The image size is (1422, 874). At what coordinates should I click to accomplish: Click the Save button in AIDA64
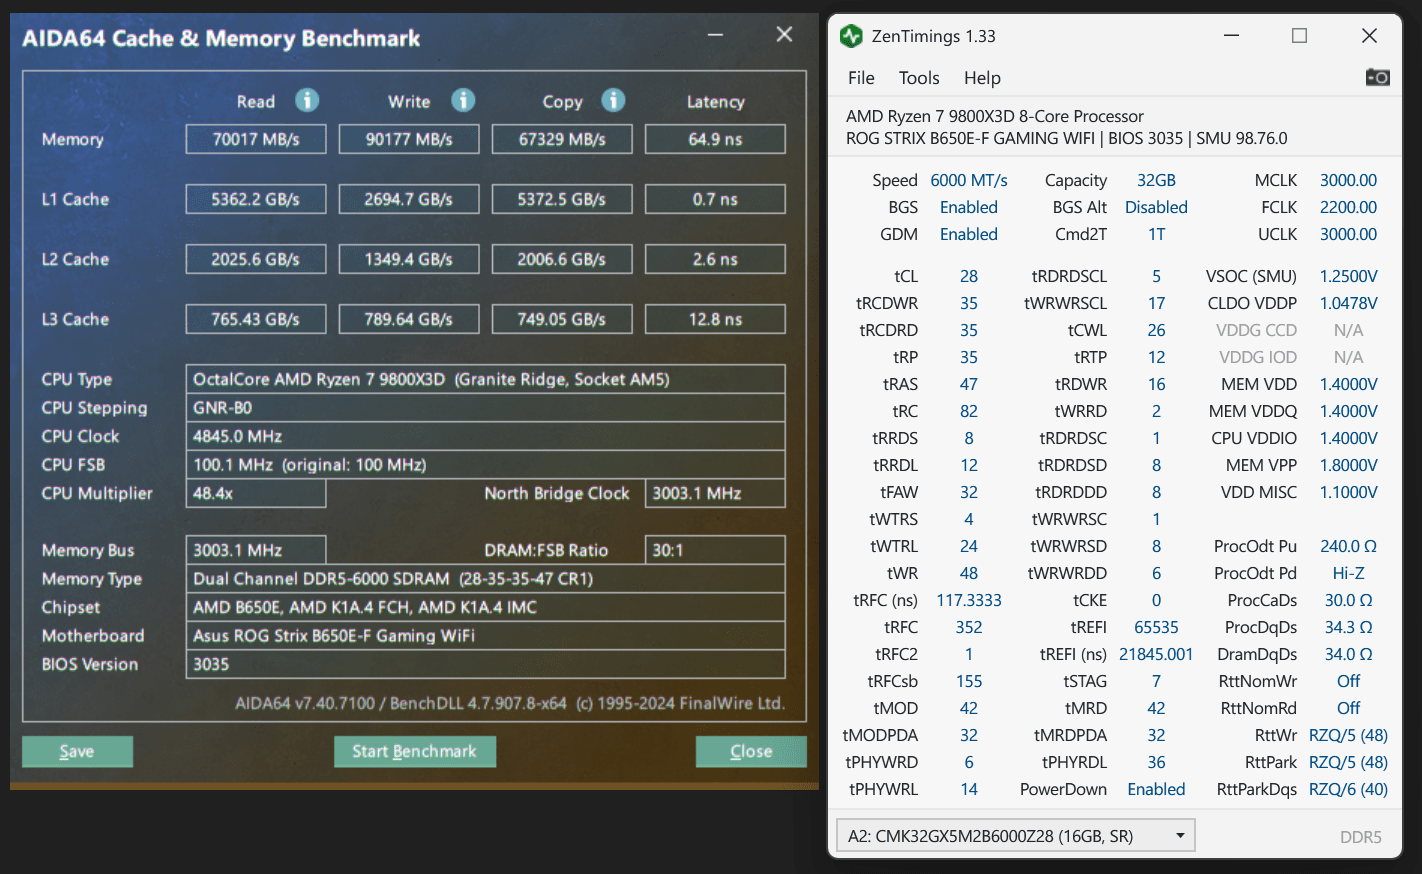[77, 752]
